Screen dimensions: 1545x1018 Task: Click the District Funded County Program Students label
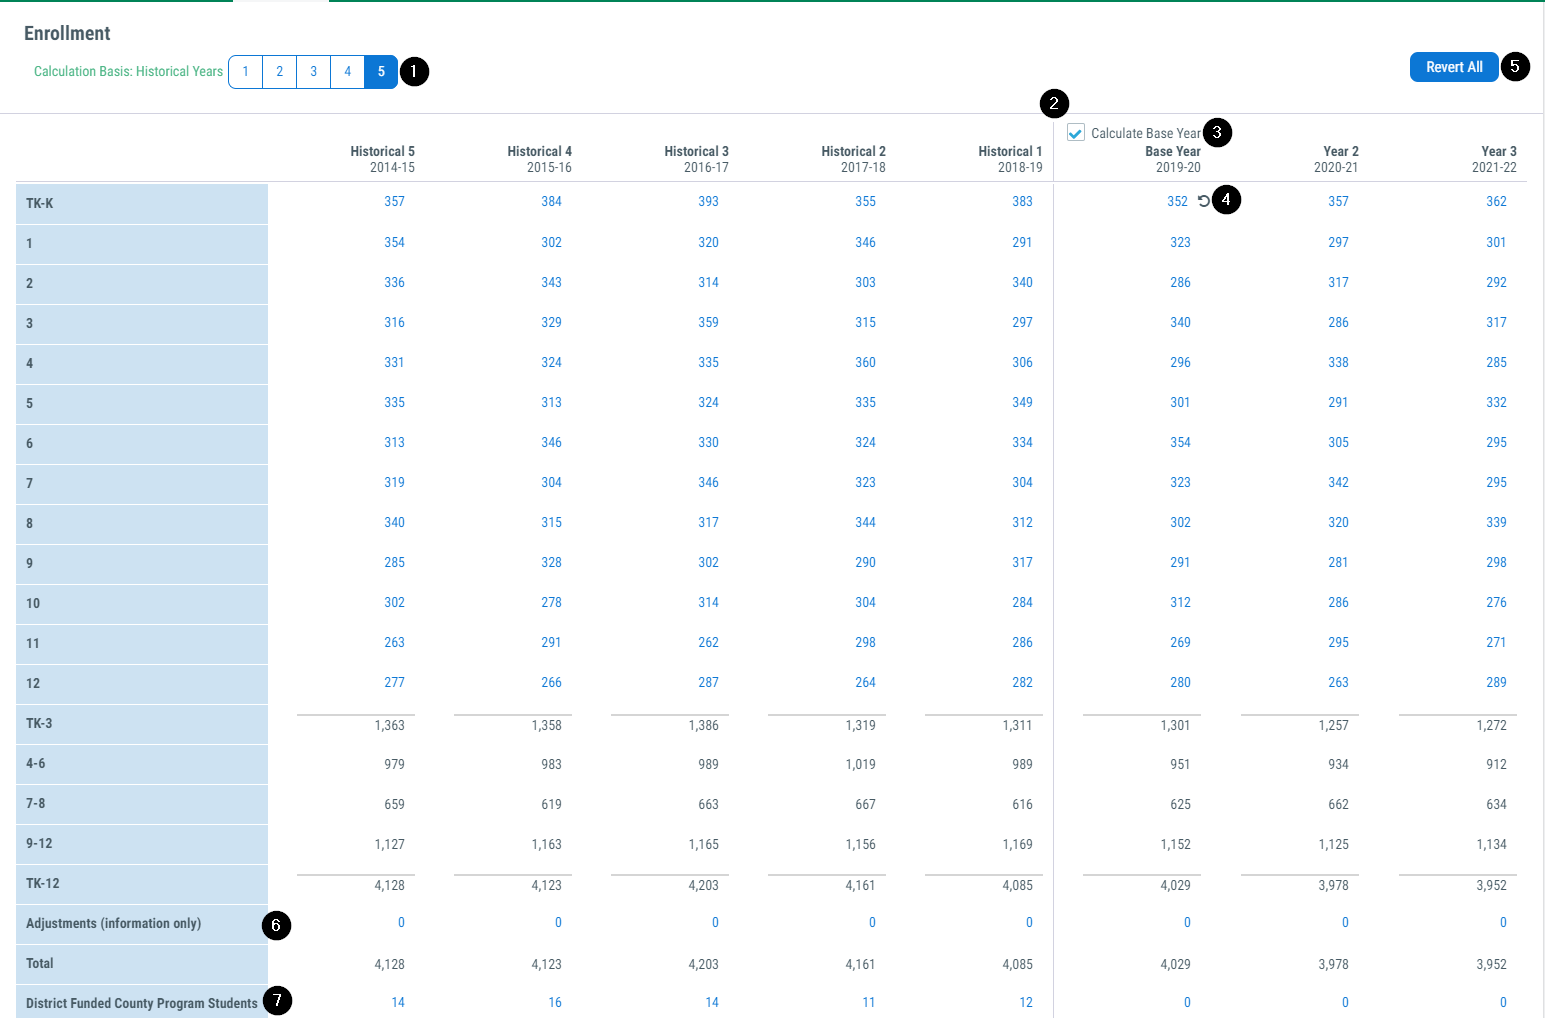point(142,1003)
